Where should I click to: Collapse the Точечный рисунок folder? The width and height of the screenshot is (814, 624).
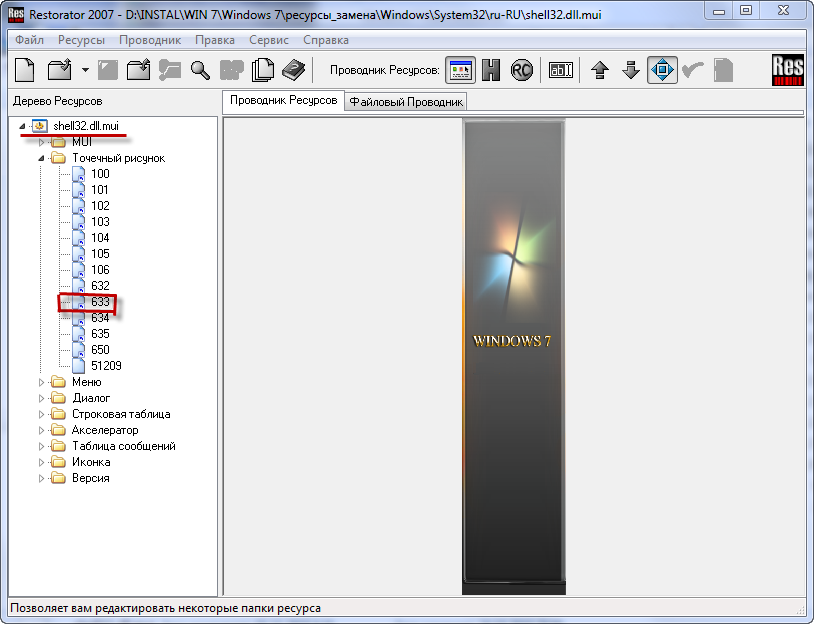tap(42, 158)
